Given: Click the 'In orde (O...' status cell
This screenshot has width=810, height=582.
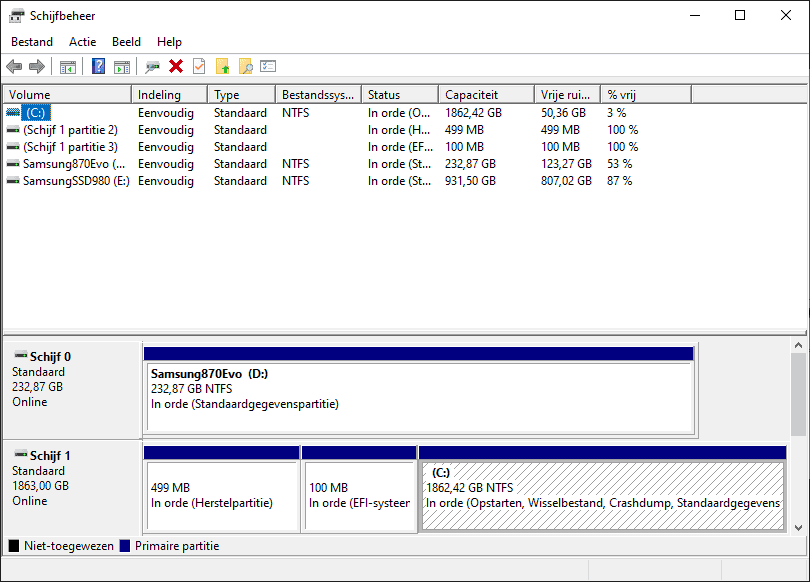Looking at the screenshot, I should click(399, 113).
